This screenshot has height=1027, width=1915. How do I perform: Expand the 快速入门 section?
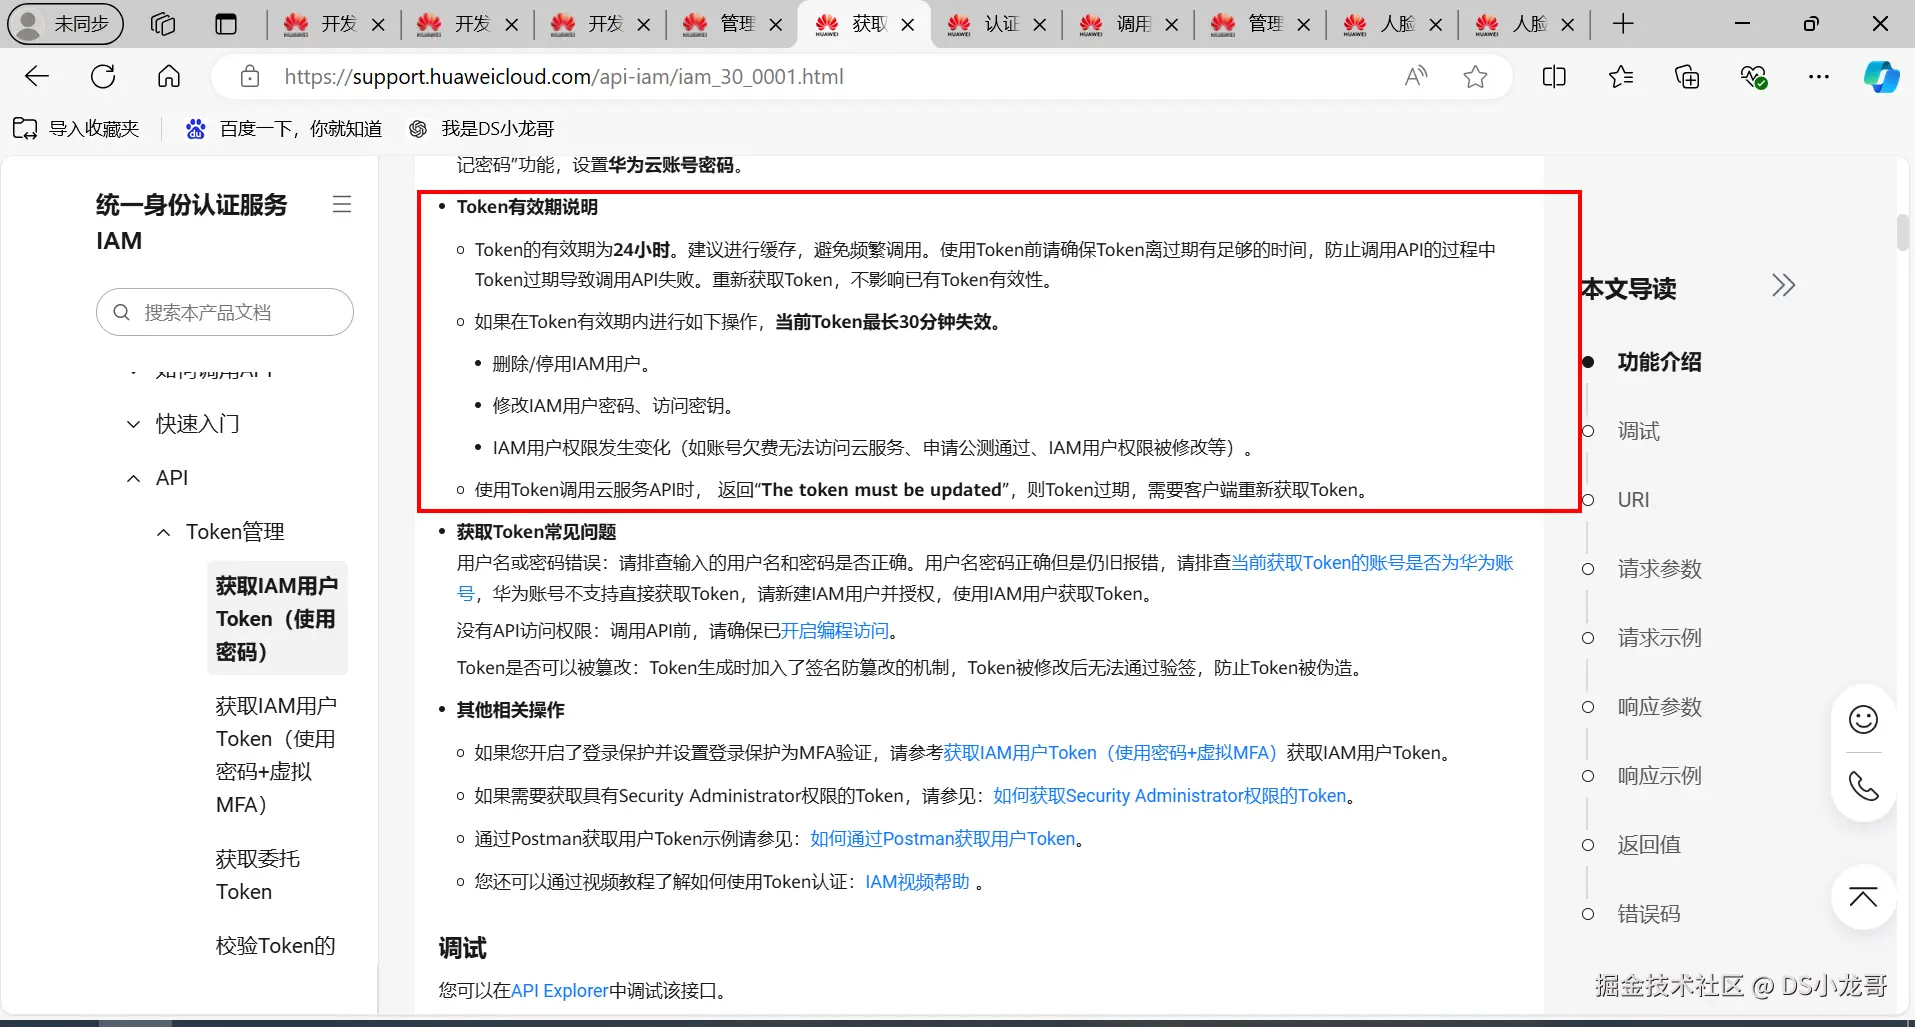133,424
